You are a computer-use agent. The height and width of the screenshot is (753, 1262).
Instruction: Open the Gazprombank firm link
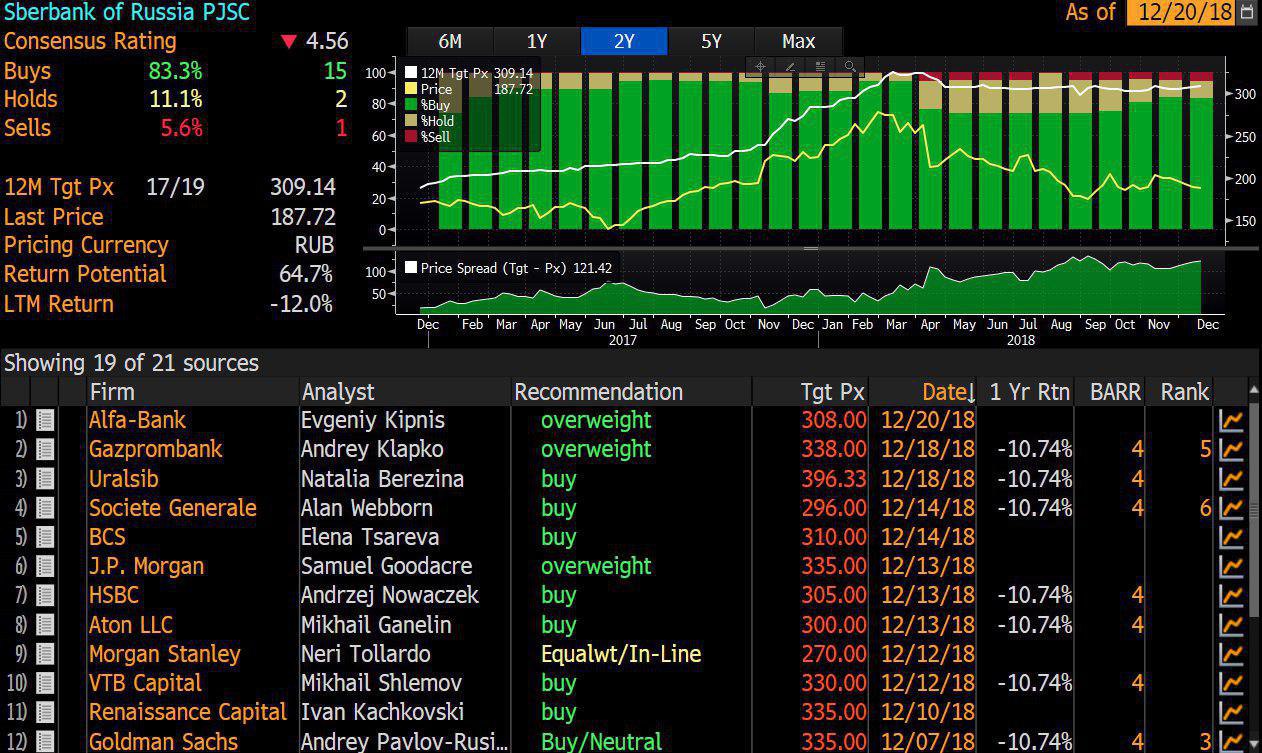tap(155, 450)
